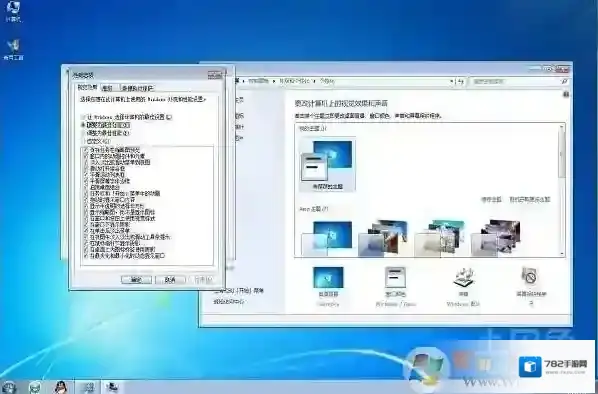Image resolution: width=598 pixels, height=394 pixels.
Task: Toggle 'Show thumbnails instead of icons' checkbox
Action: (86, 212)
